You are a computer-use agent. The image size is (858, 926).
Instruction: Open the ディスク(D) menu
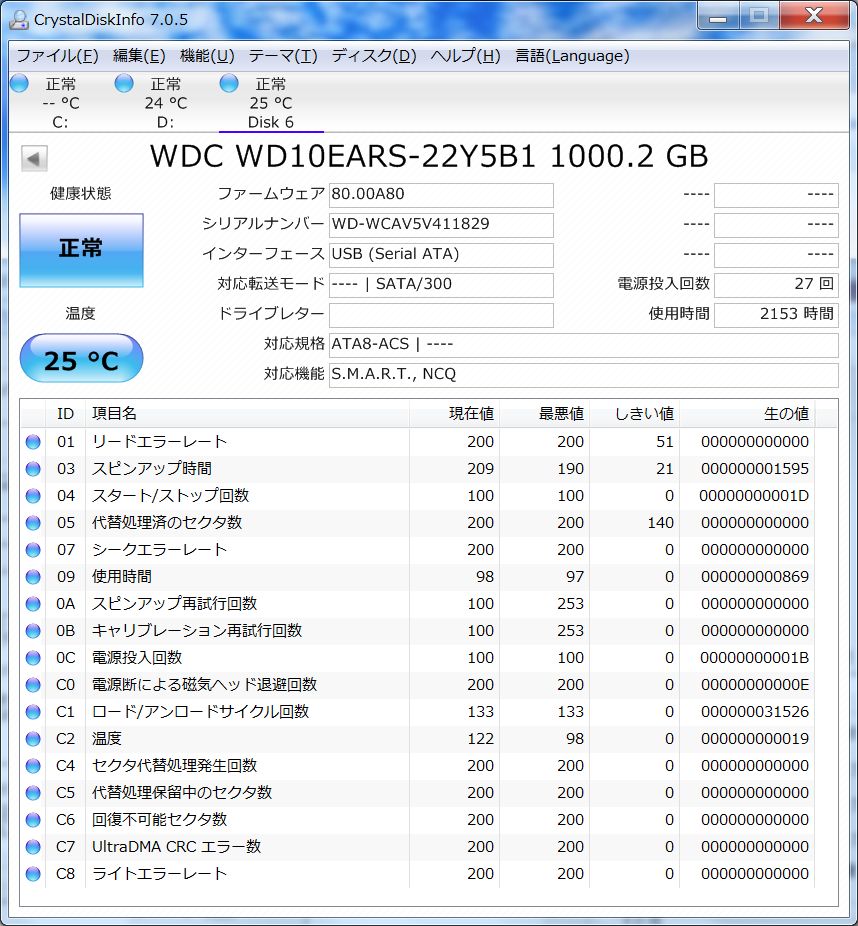(374, 56)
